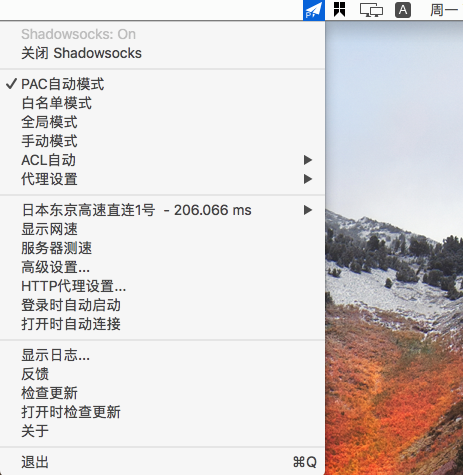Click the black bookmark-grid menu bar icon
Image resolution: width=463 pixels, height=475 pixels.
click(x=339, y=9)
